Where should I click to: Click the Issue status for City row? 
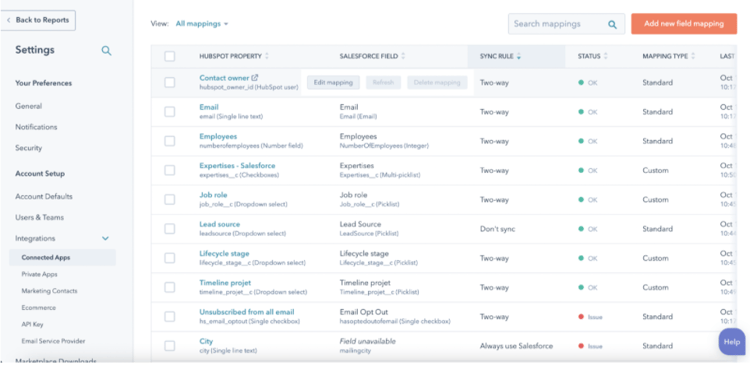point(590,346)
